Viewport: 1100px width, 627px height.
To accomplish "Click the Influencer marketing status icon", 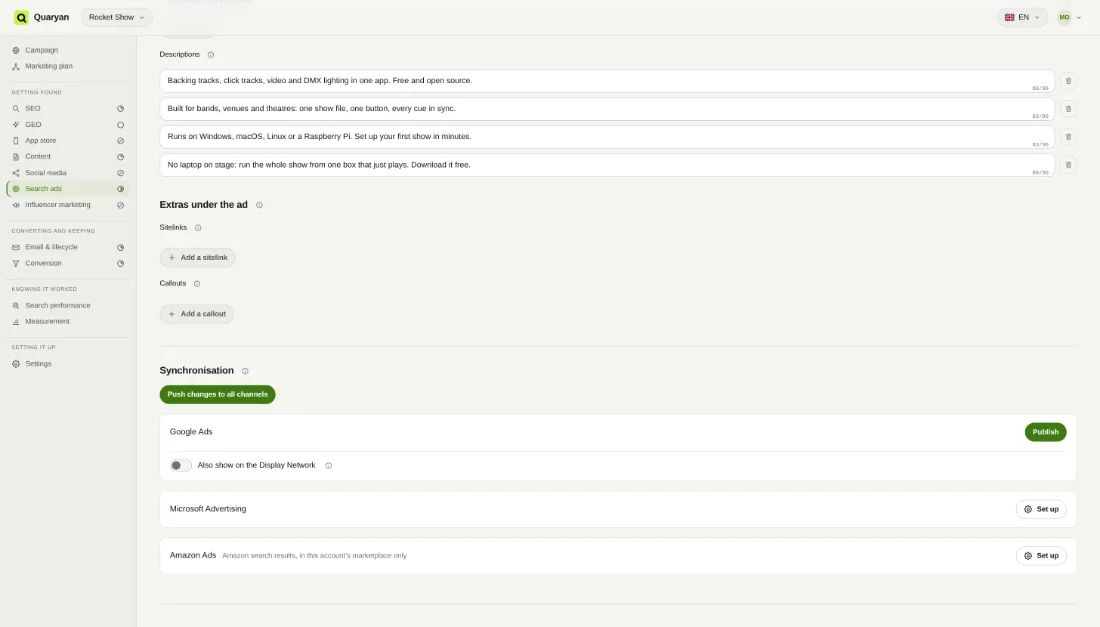I will tap(121, 205).
